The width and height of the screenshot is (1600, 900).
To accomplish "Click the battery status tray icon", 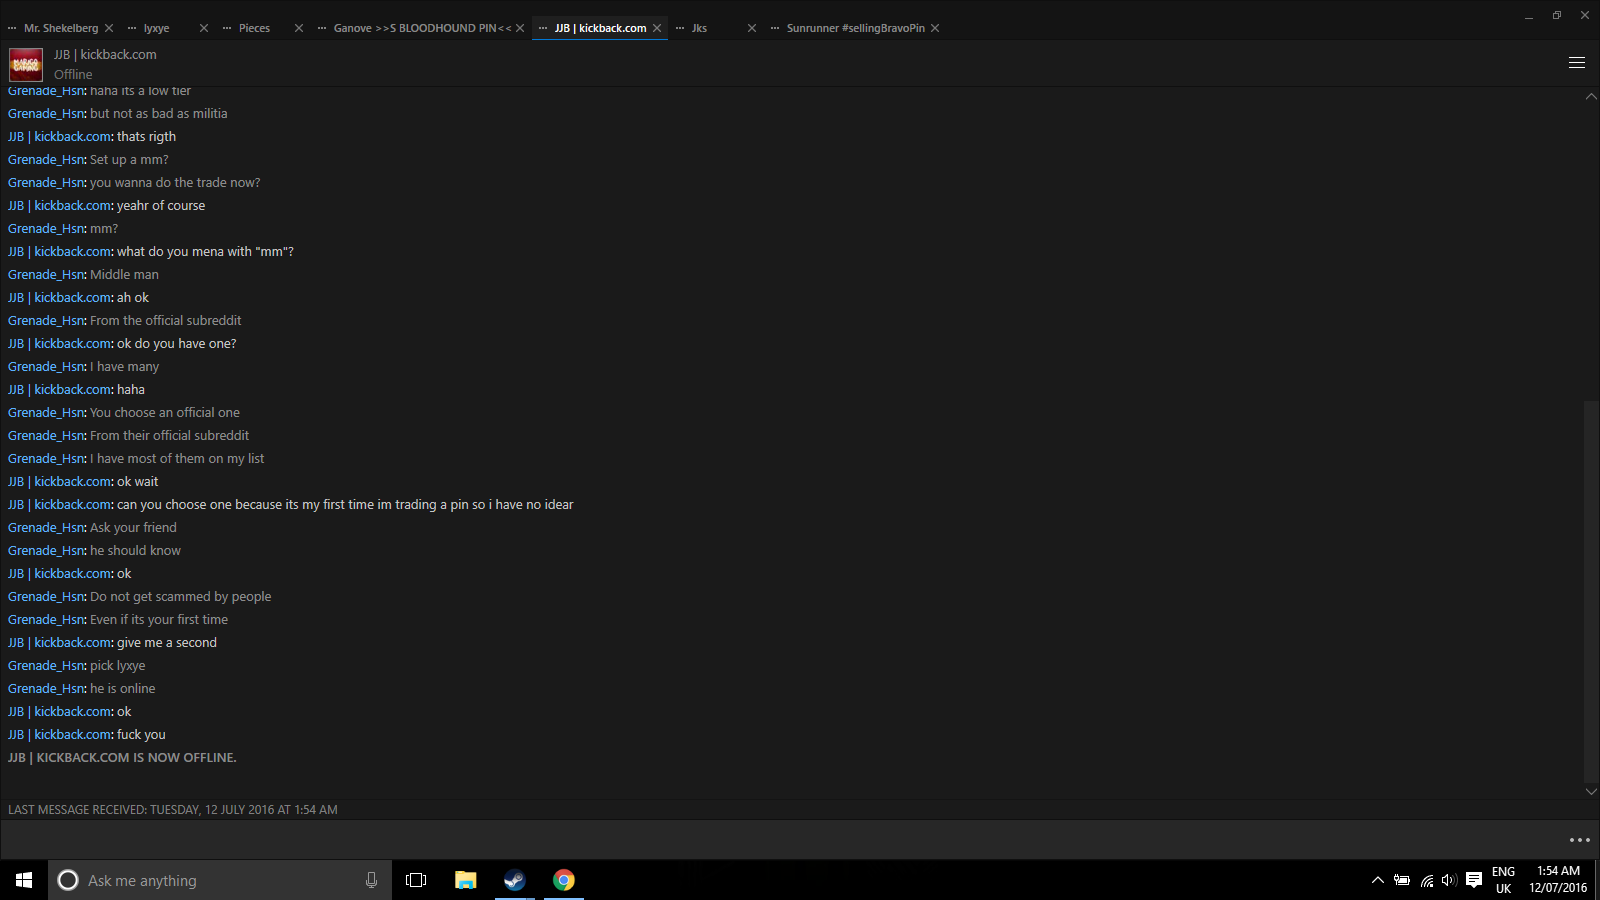I will pyautogui.click(x=1402, y=880).
